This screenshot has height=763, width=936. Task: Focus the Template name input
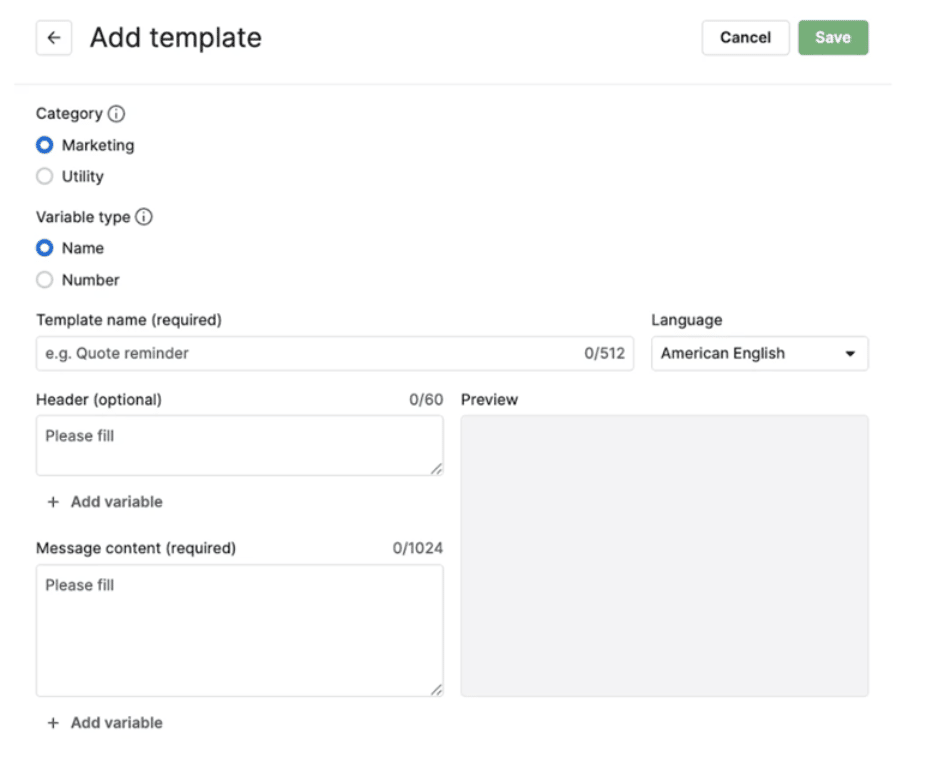point(335,353)
